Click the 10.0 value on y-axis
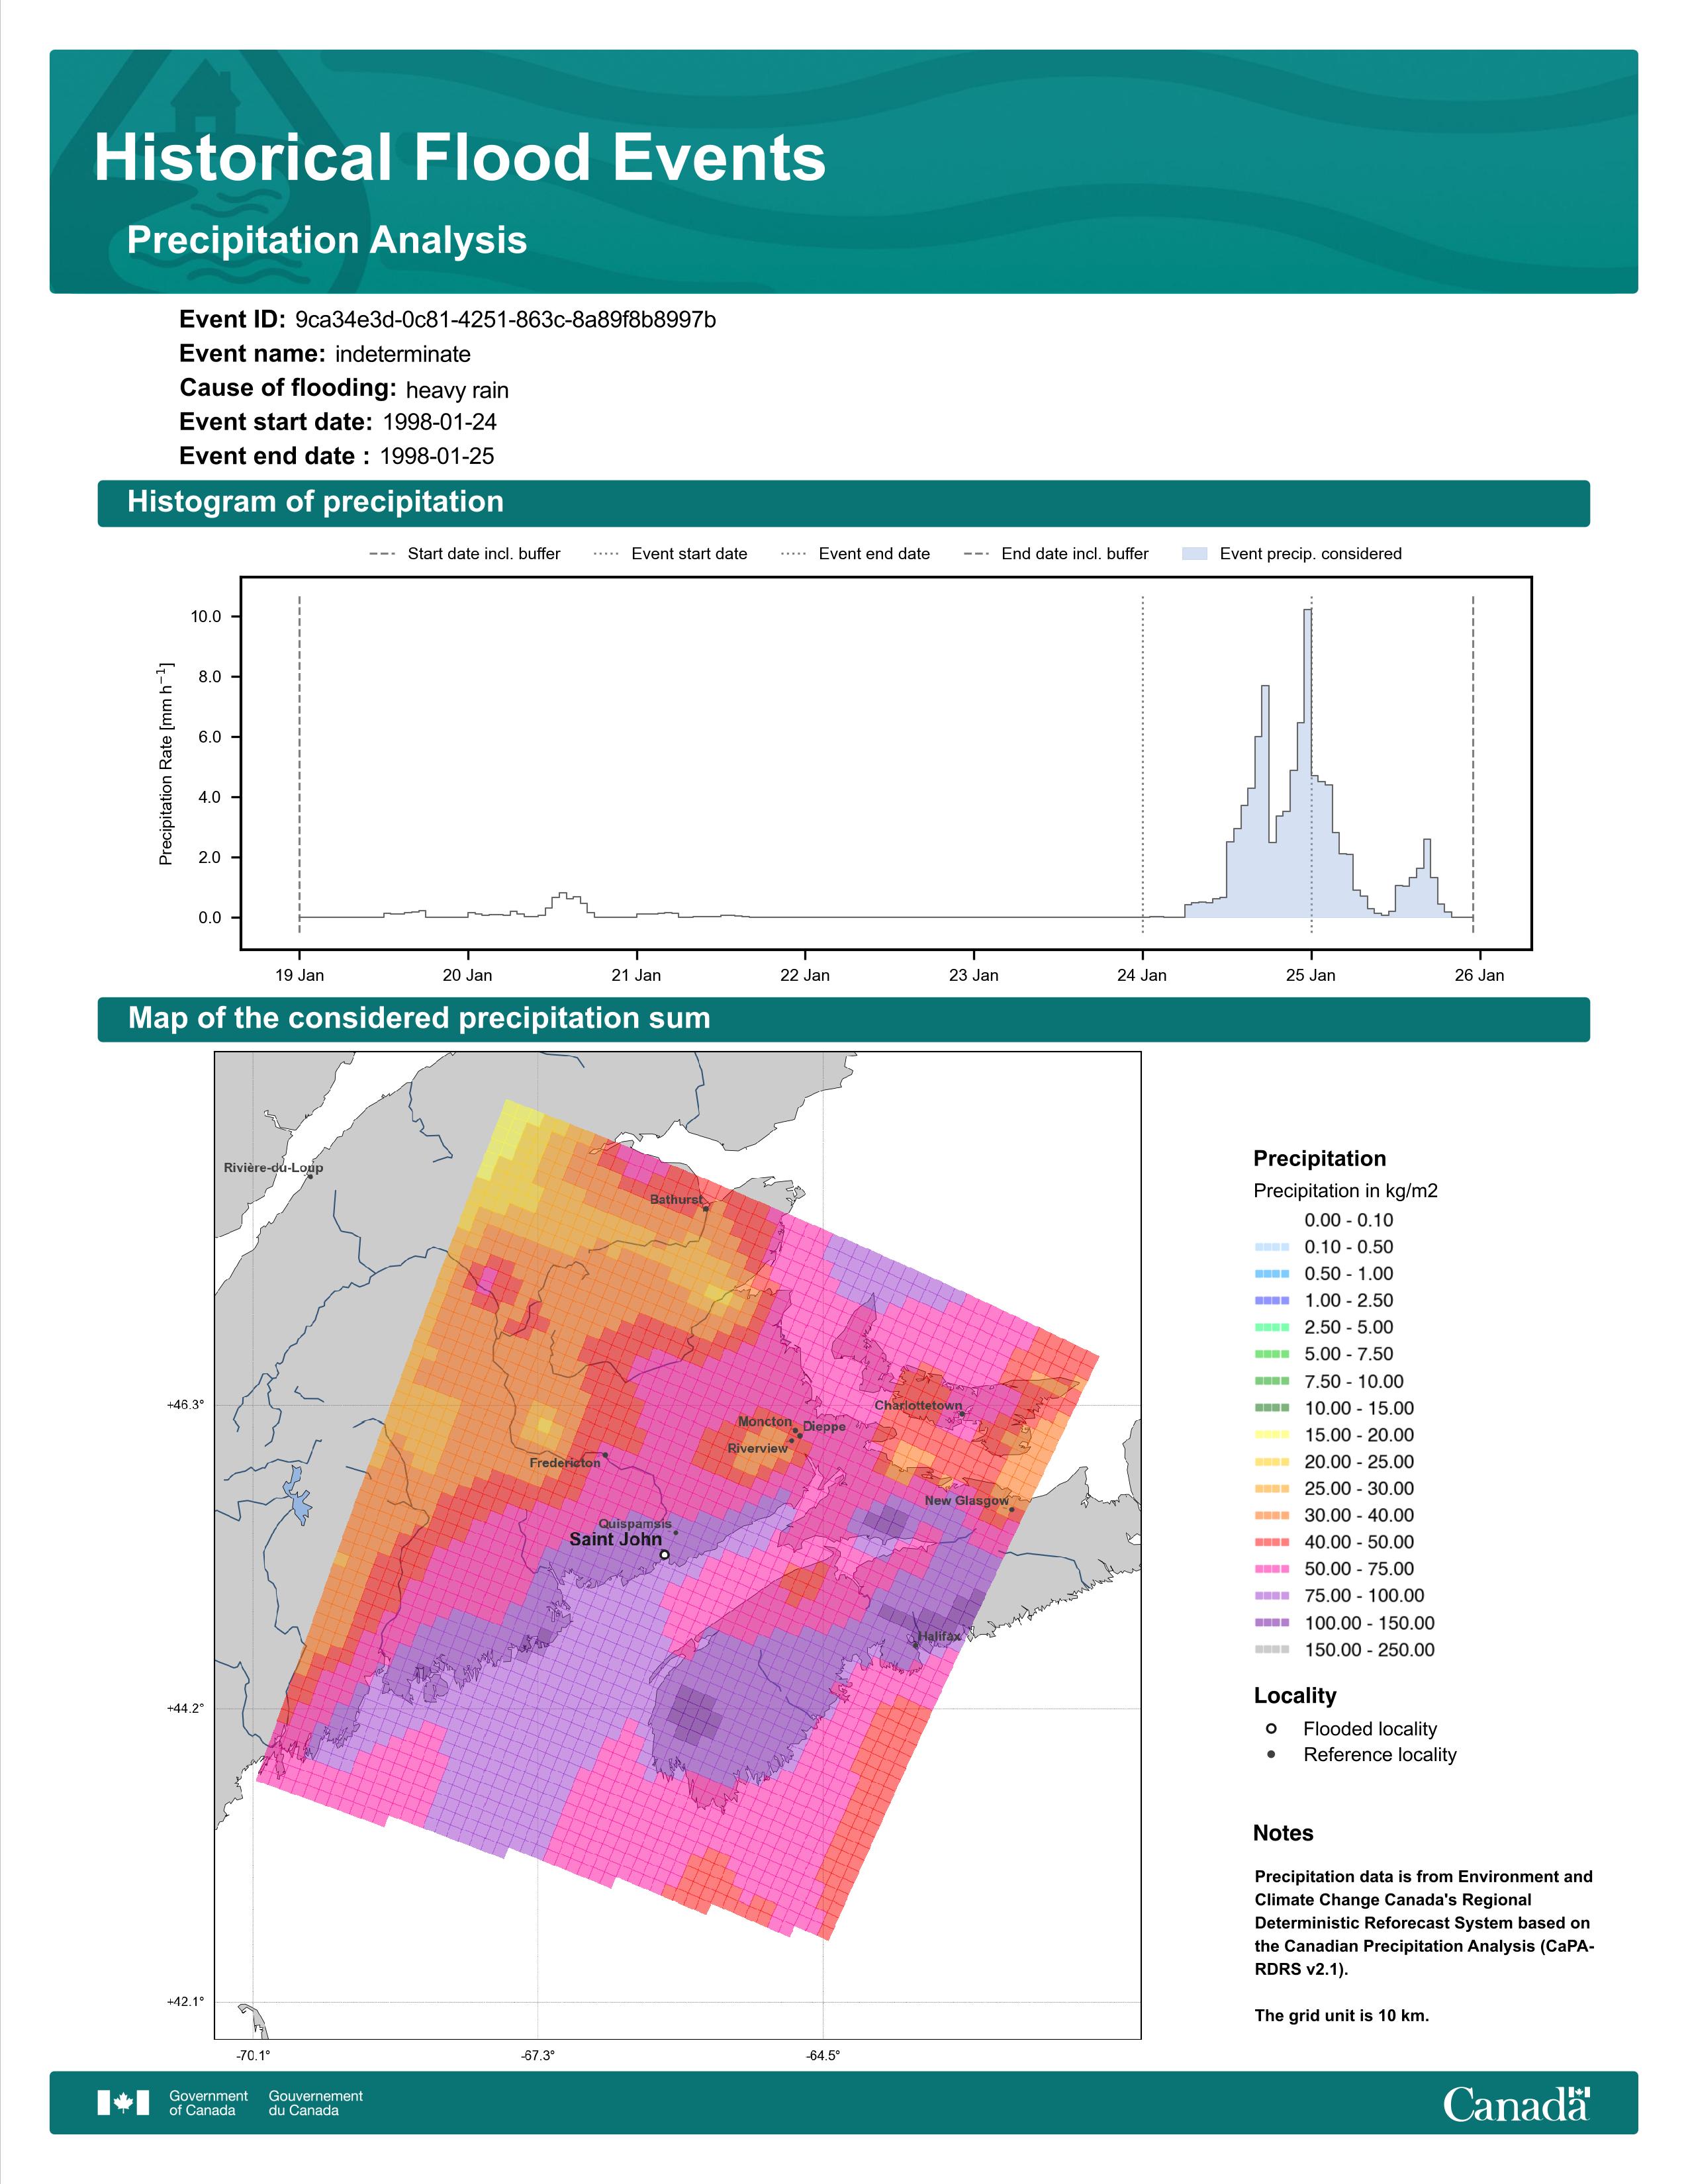This screenshot has width=1688, height=2184. [x=206, y=617]
